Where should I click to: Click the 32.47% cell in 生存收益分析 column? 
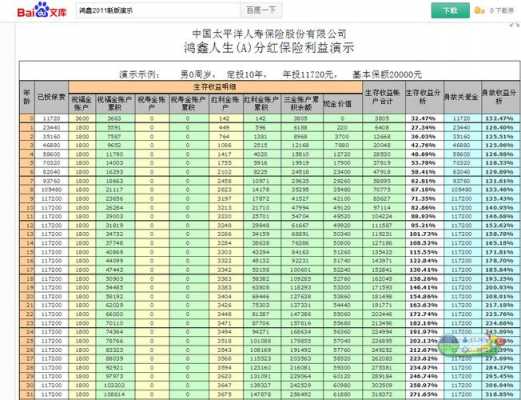[x=424, y=118]
